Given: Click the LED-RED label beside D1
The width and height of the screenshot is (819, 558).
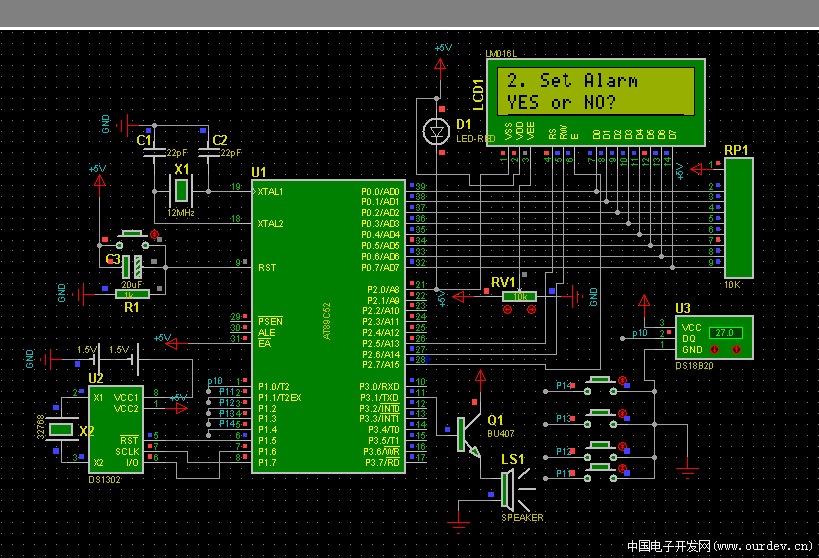Looking at the screenshot, I should pos(475,138).
